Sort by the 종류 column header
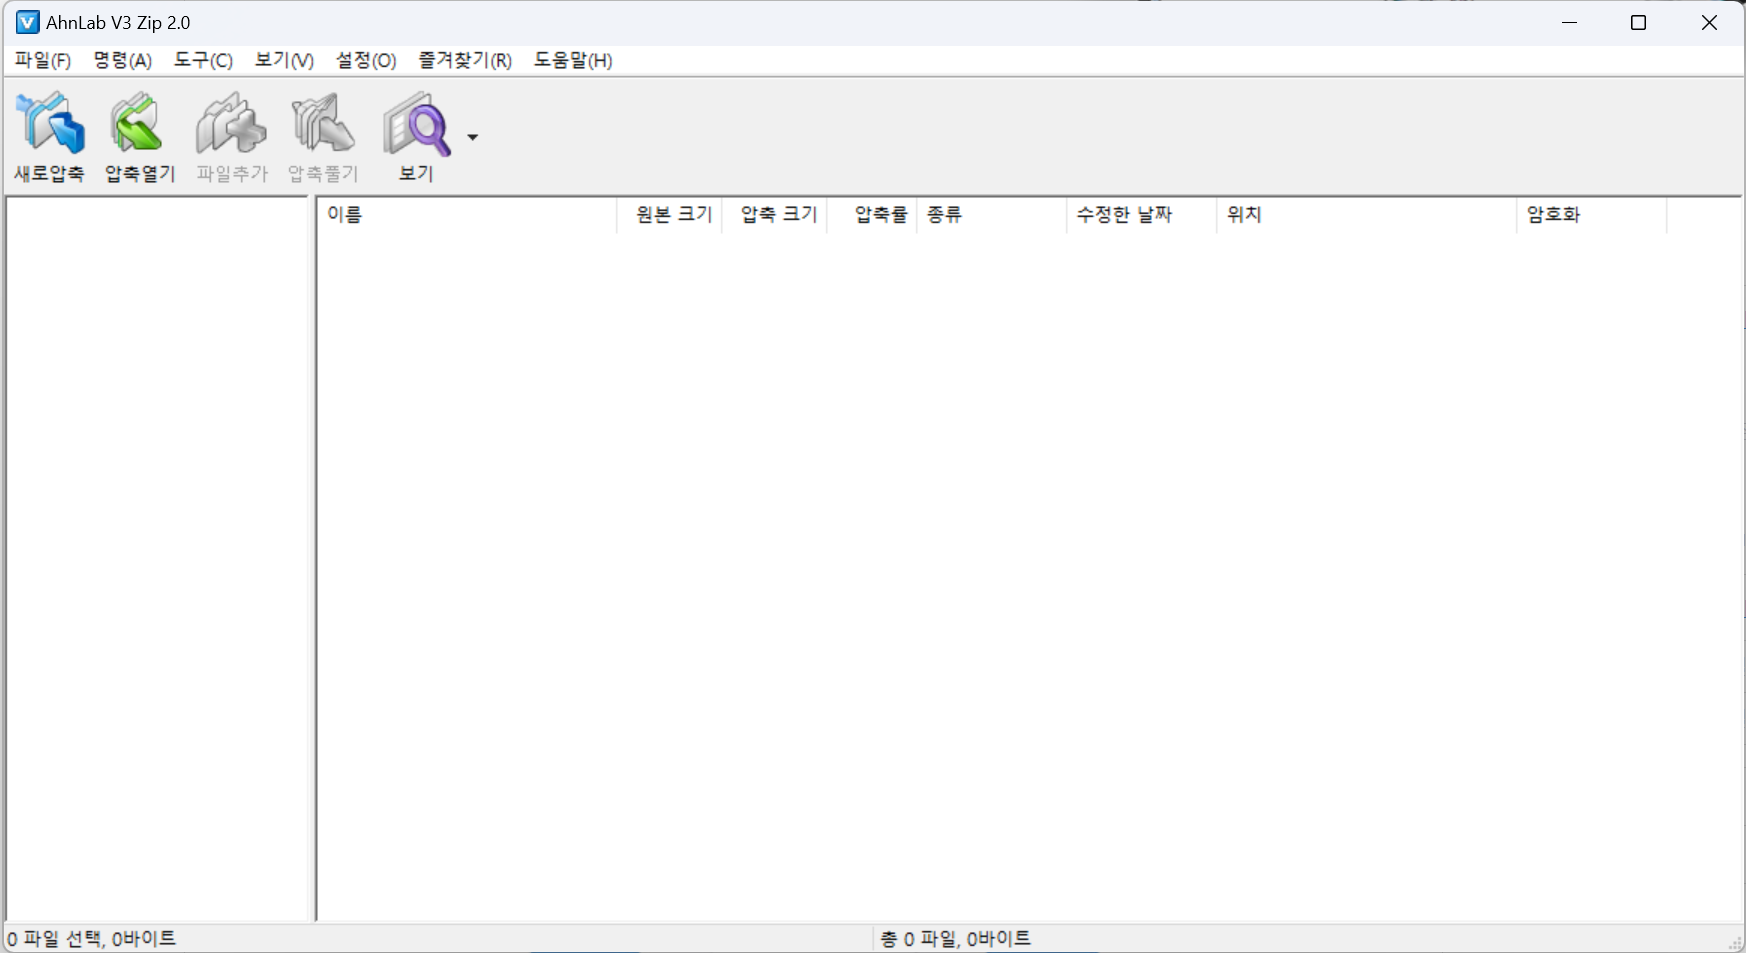Screen dimensions: 1746x953 (x=992, y=215)
